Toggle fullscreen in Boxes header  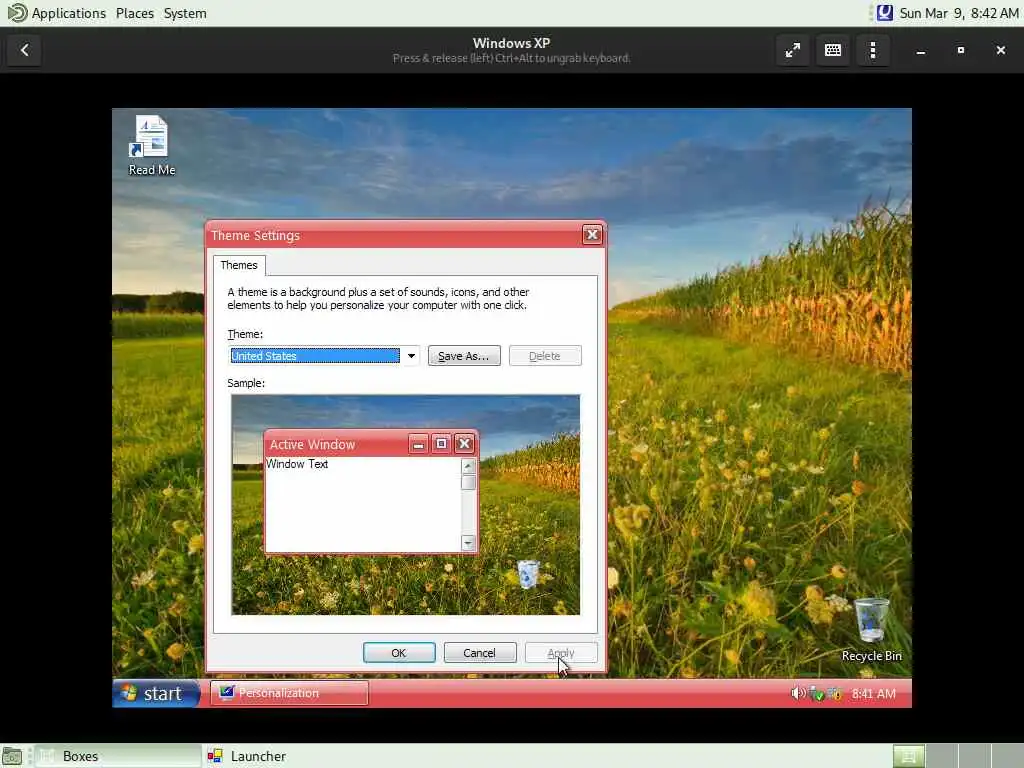(x=792, y=50)
